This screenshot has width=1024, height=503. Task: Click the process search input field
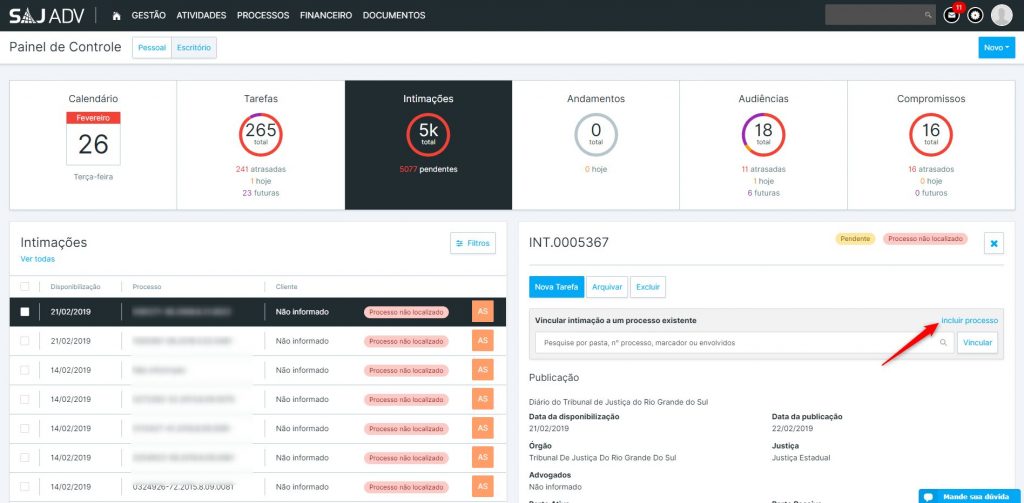tap(735, 342)
